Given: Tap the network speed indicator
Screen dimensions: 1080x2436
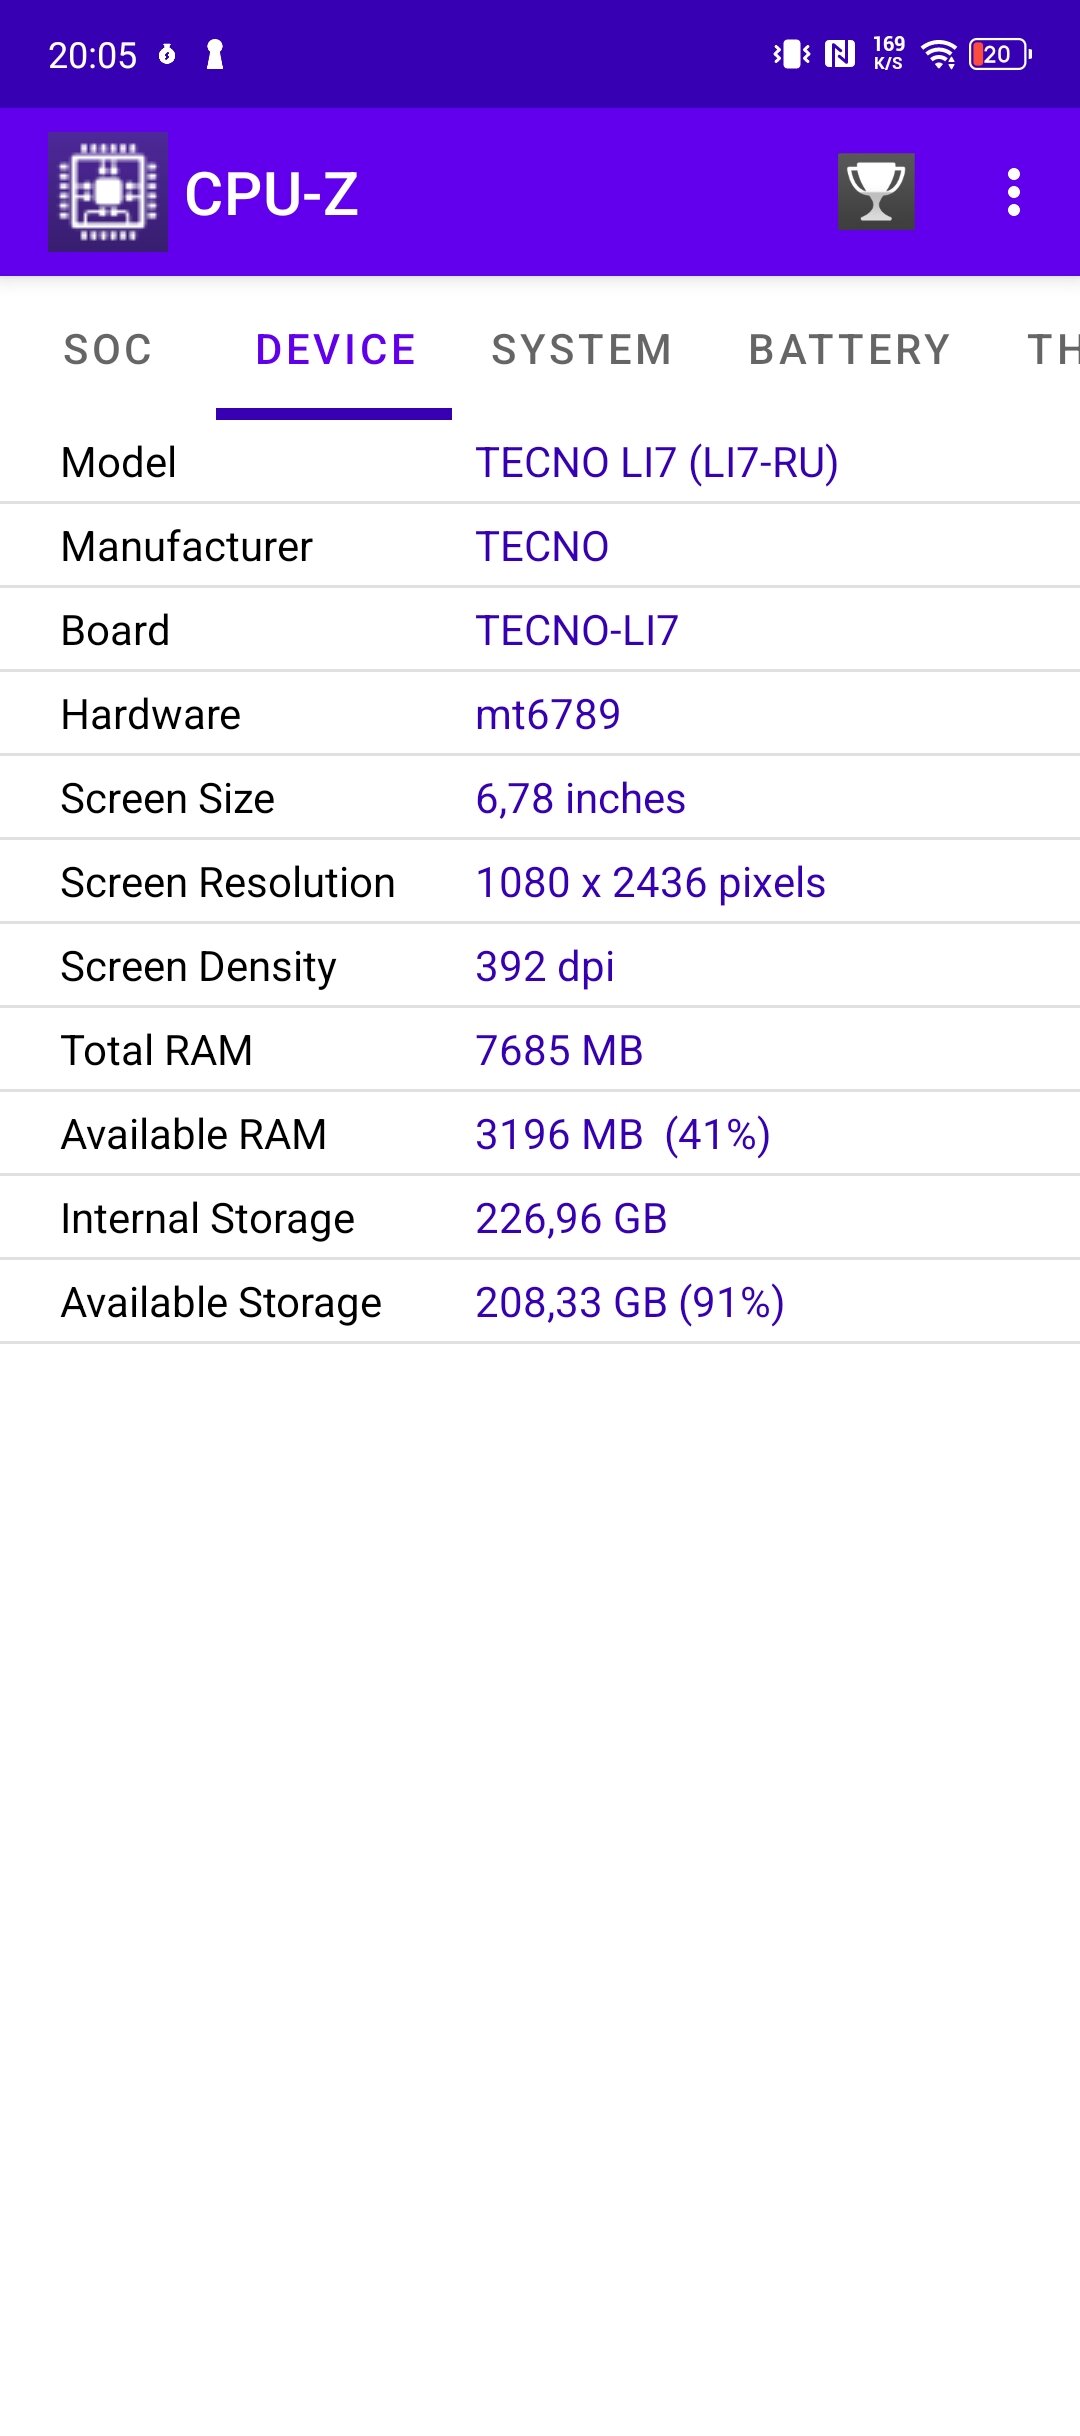Looking at the screenshot, I should click(x=888, y=53).
